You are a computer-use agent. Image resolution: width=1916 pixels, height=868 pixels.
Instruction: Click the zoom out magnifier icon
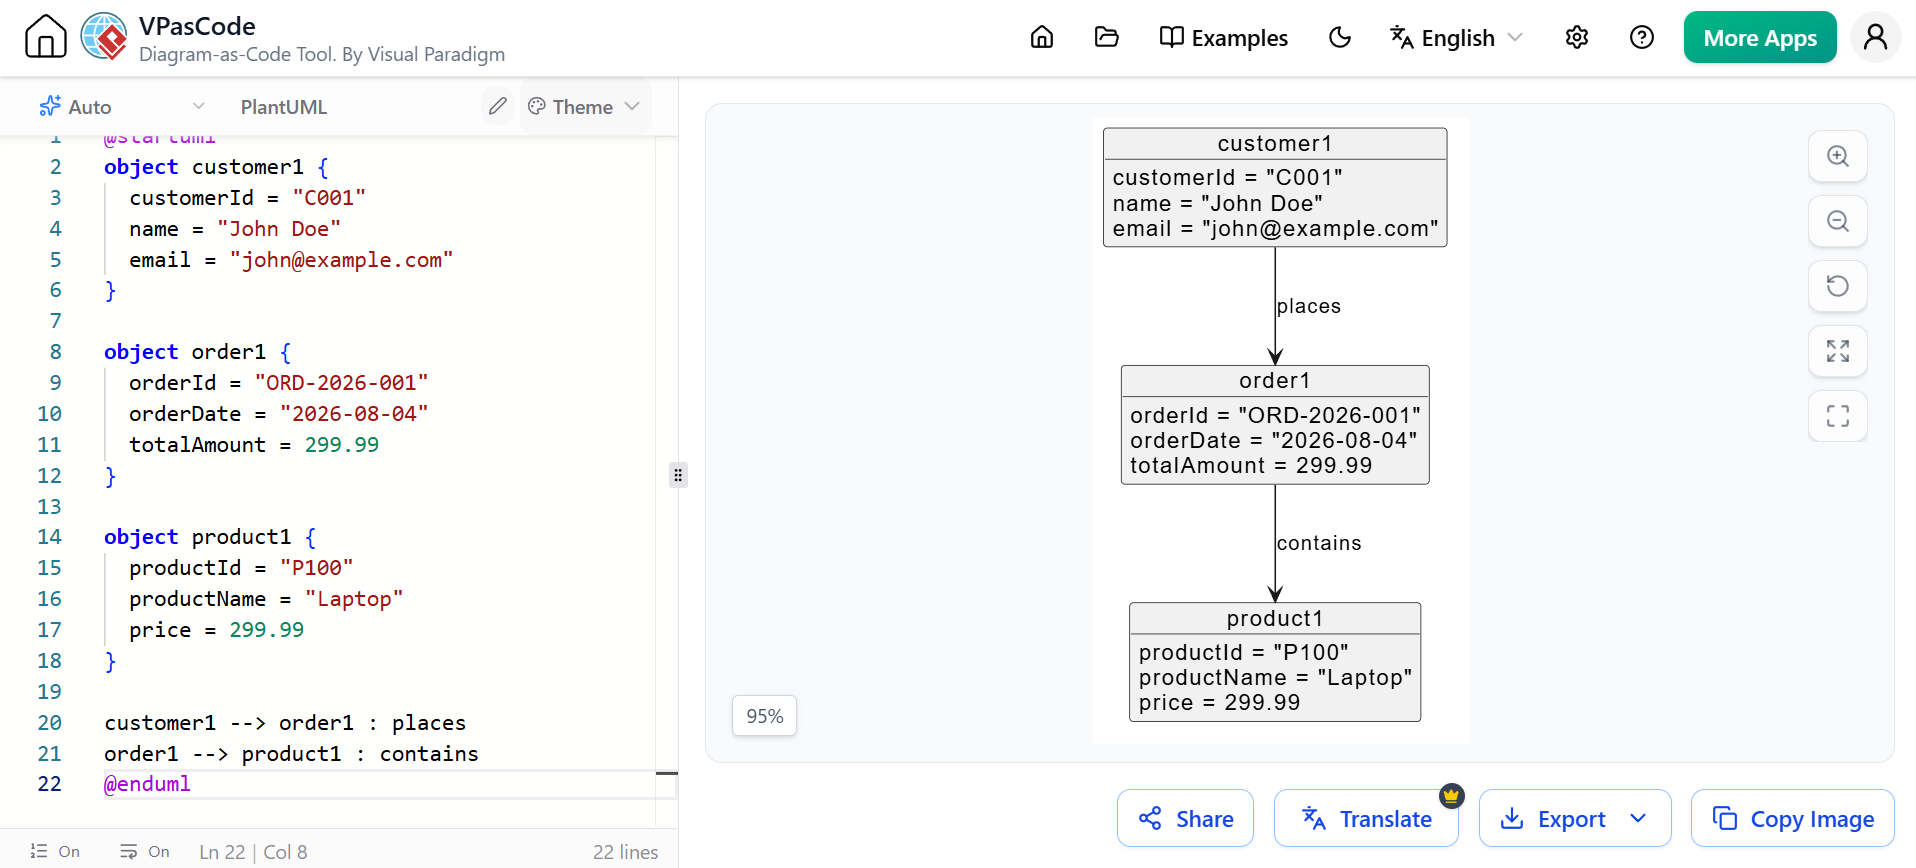(x=1837, y=221)
